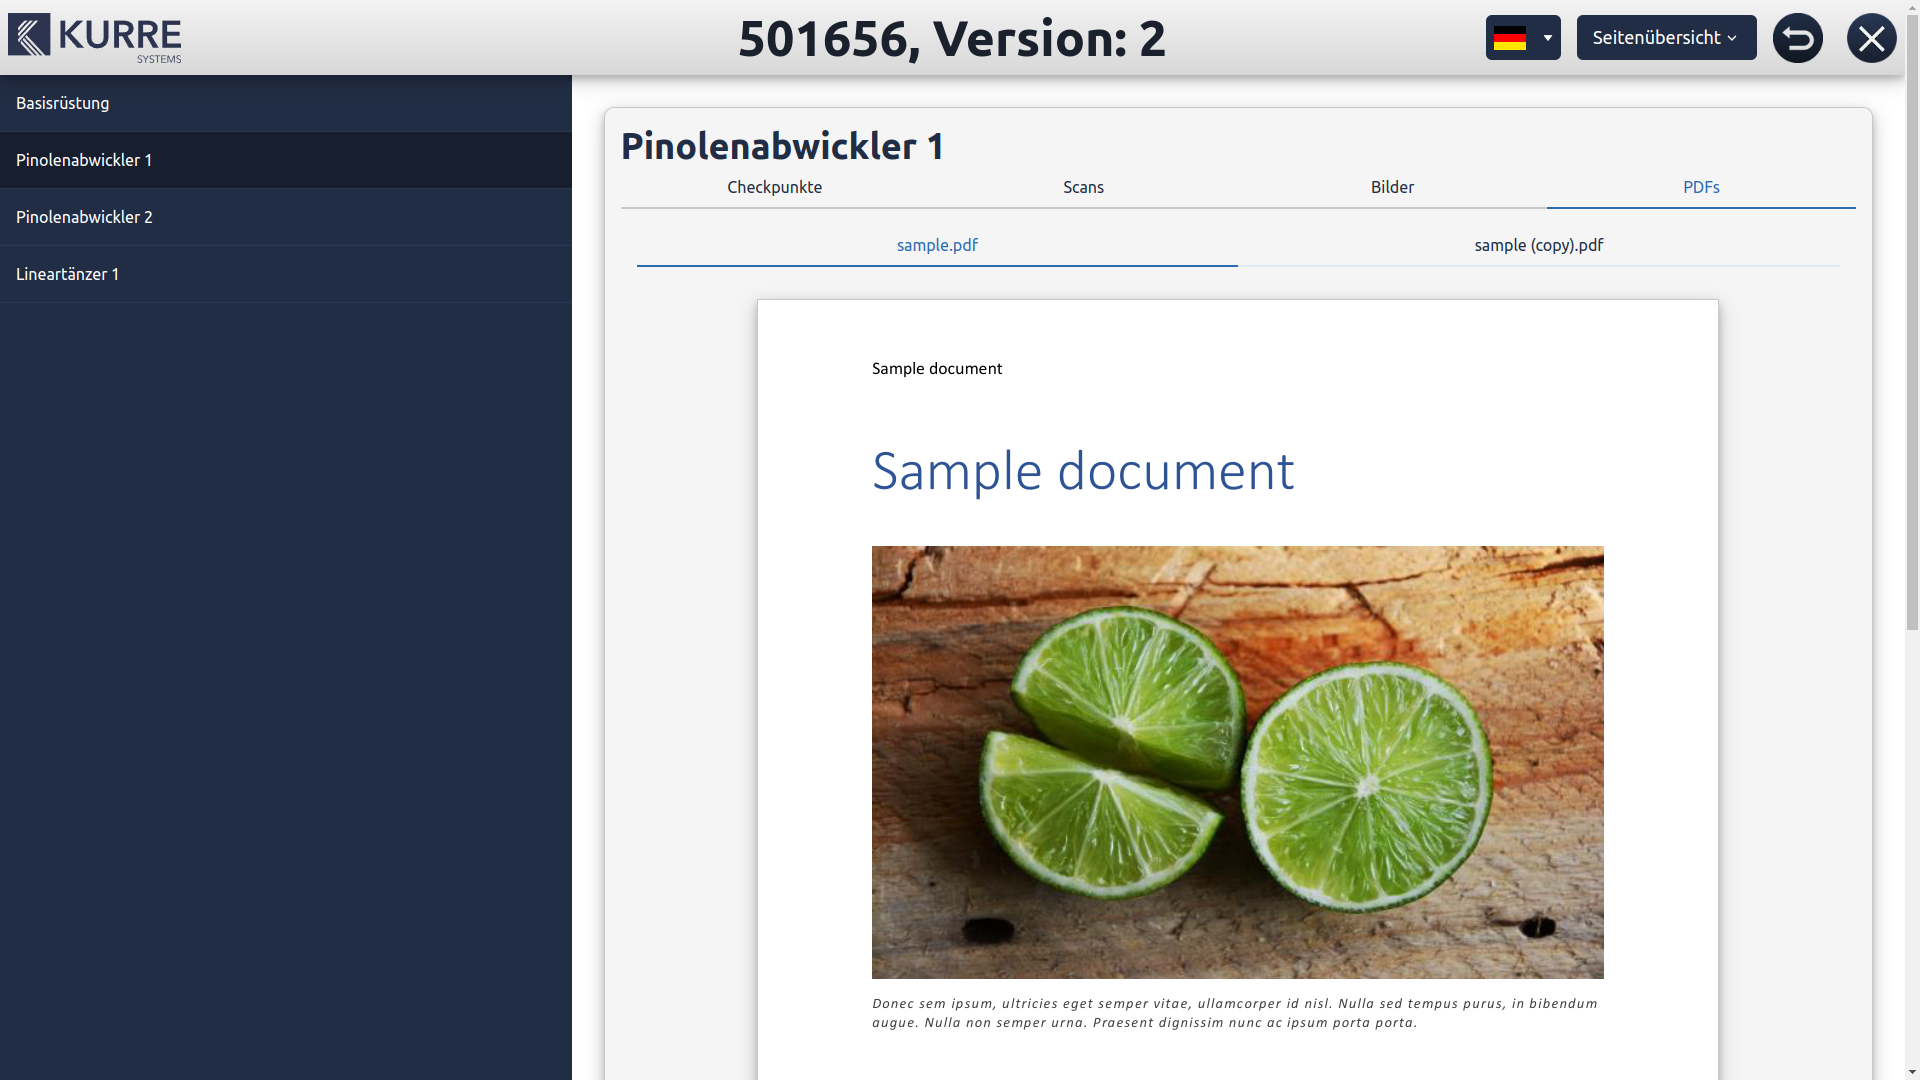Click the round X close button
This screenshot has width=1920, height=1080.
pyautogui.click(x=1871, y=38)
